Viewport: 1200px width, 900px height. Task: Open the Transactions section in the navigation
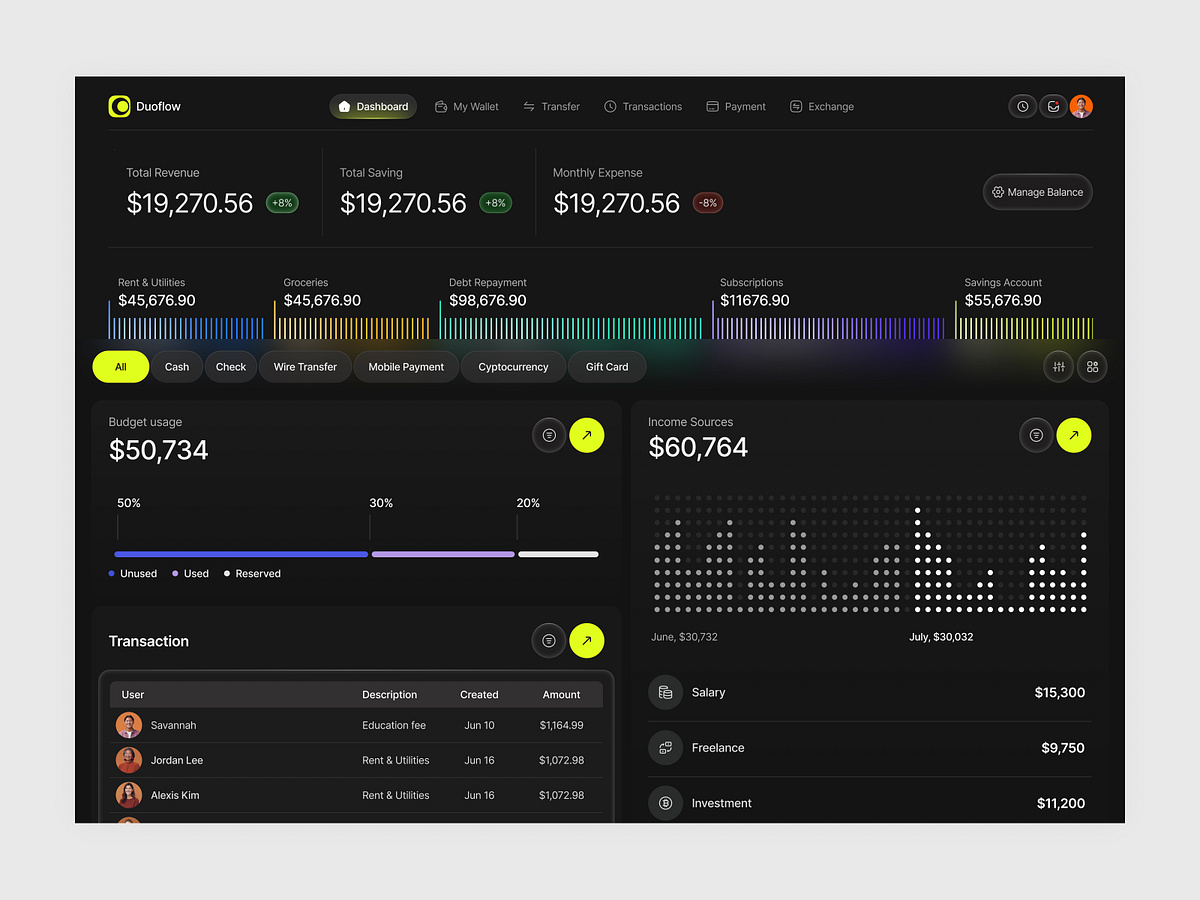point(643,106)
